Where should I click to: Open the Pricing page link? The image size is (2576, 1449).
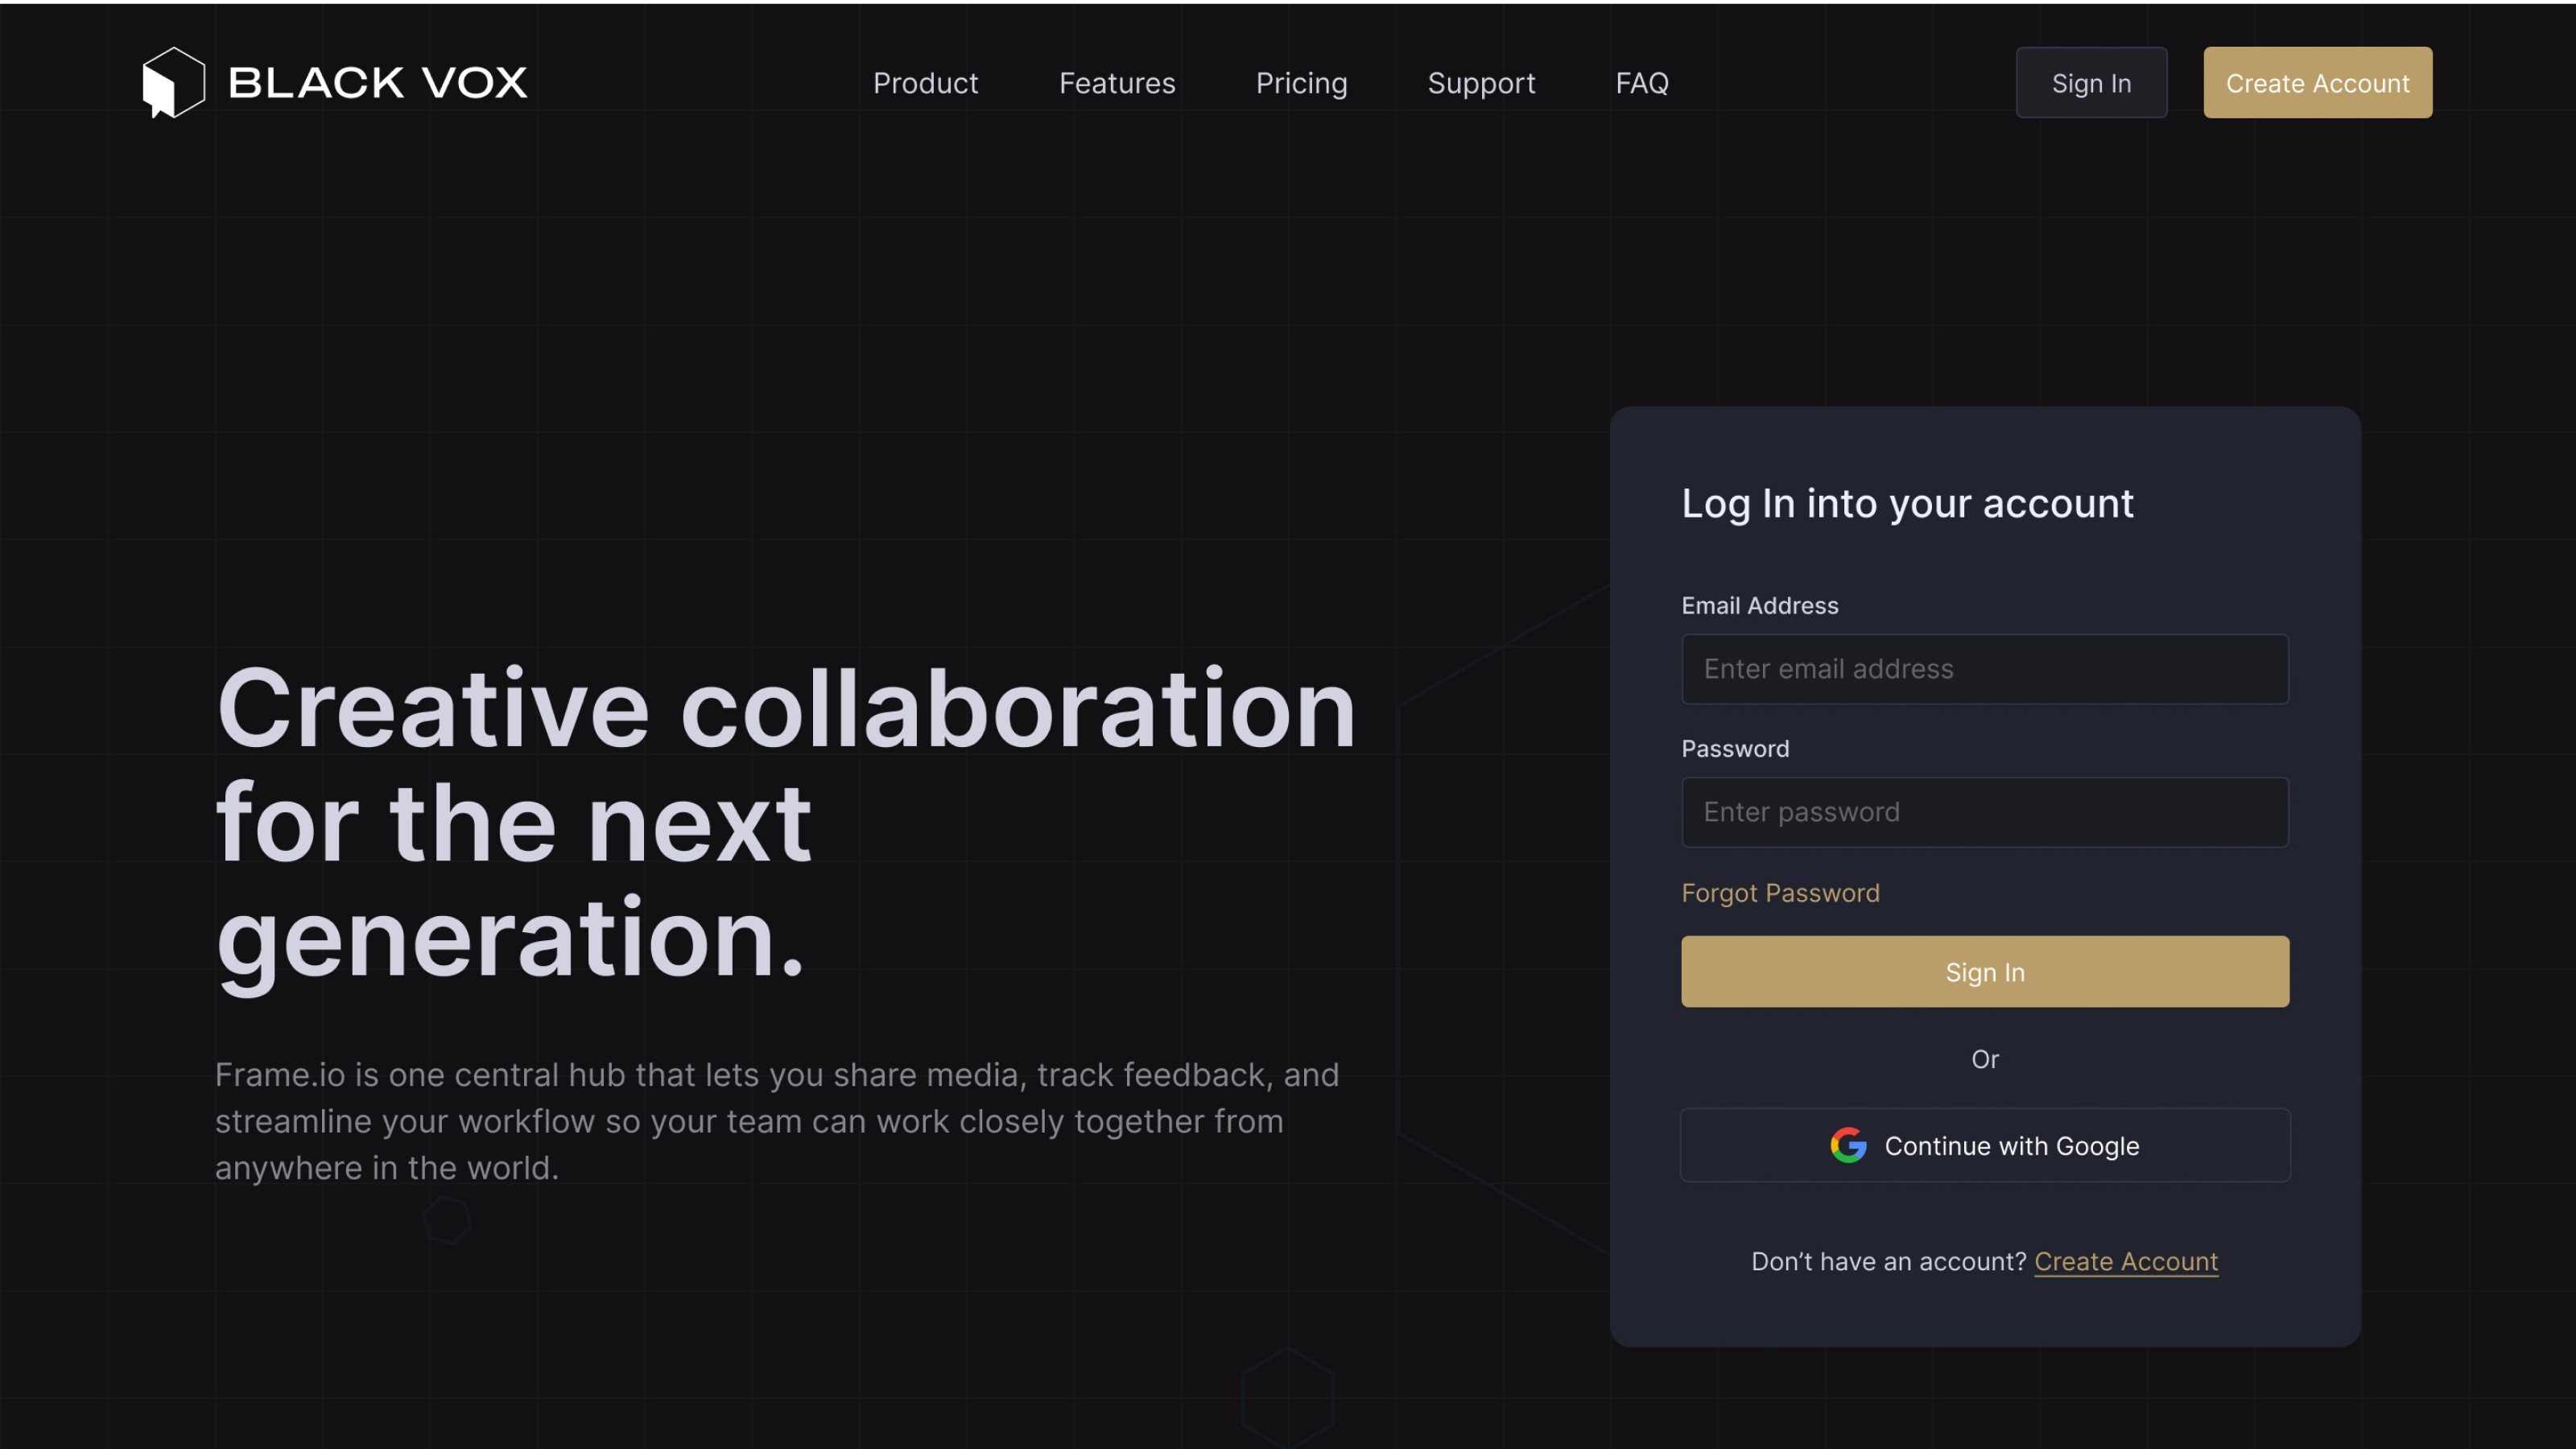[x=1301, y=83]
